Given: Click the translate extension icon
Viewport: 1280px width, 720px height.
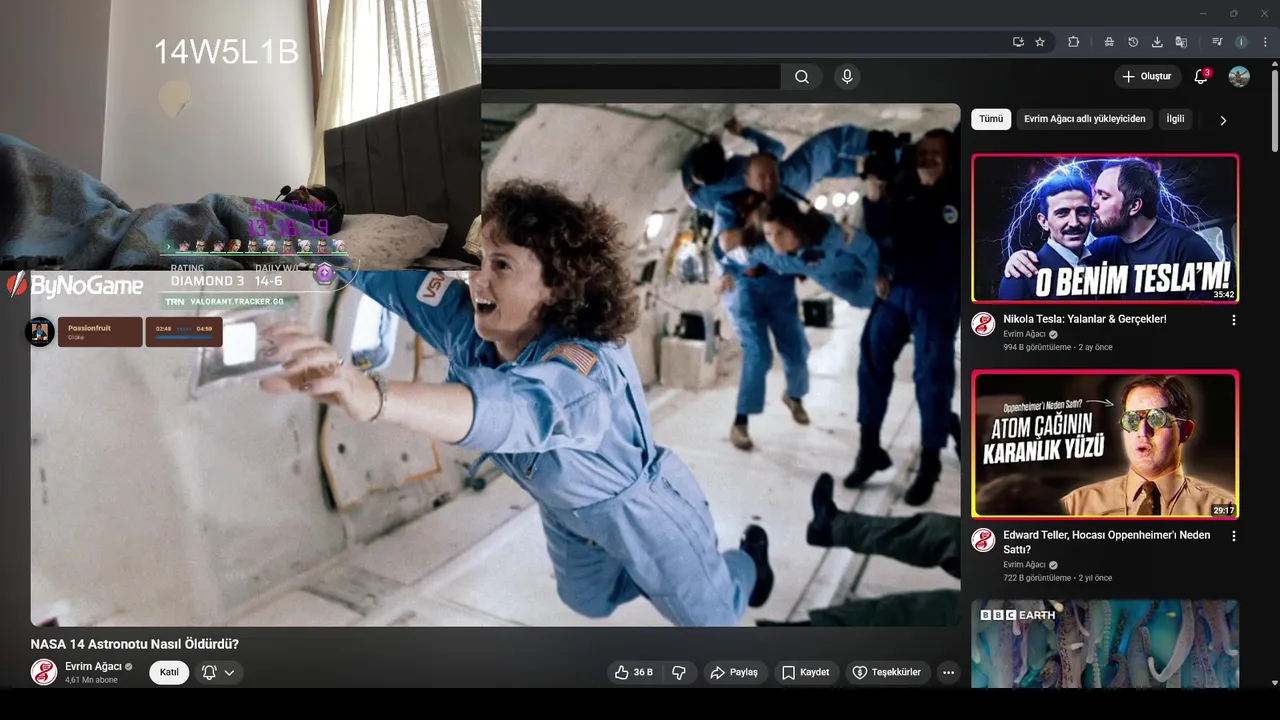Looking at the screenshot, I should pyautogui.click(x=1181, y=42).
